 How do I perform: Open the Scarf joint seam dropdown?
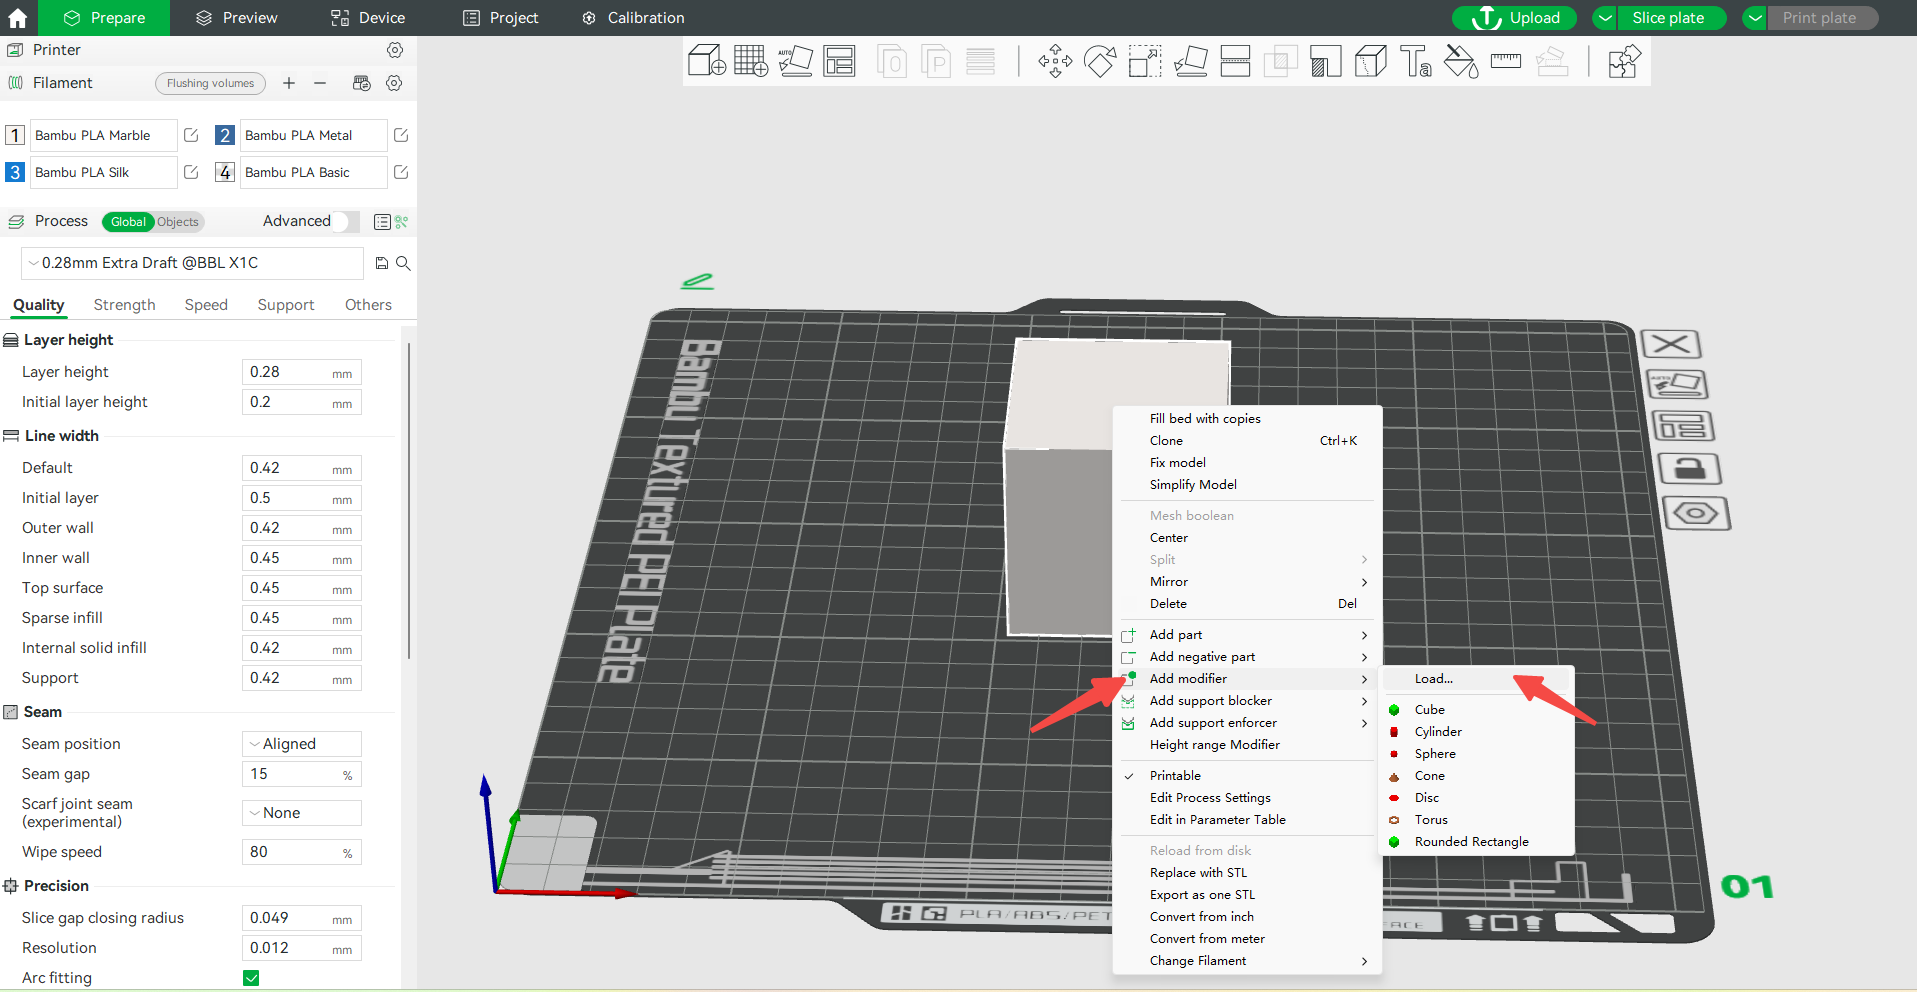301,813
